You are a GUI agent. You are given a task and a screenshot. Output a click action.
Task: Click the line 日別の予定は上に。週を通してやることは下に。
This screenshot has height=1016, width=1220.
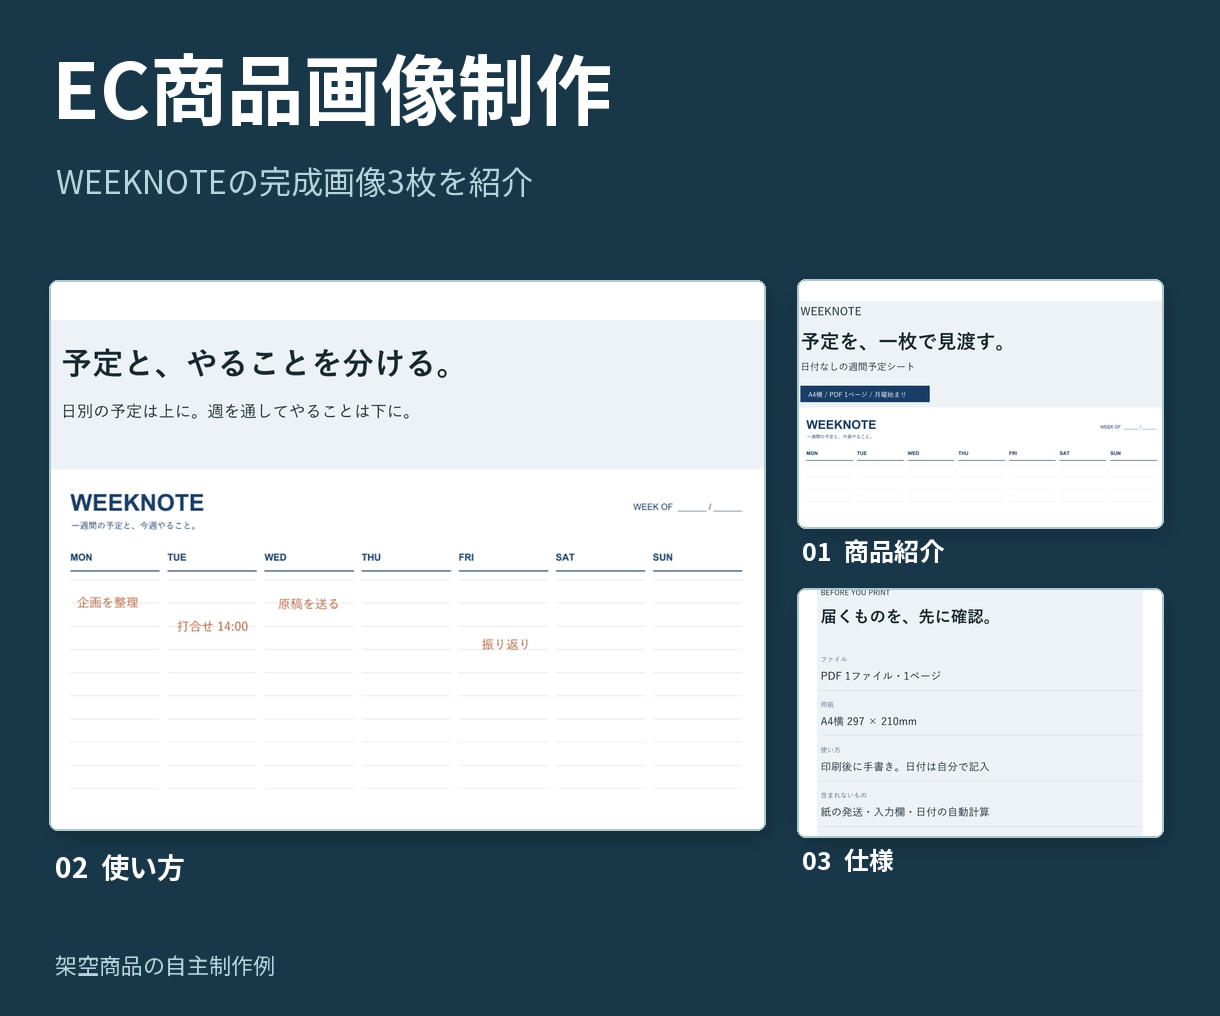(x=238, y=411)
